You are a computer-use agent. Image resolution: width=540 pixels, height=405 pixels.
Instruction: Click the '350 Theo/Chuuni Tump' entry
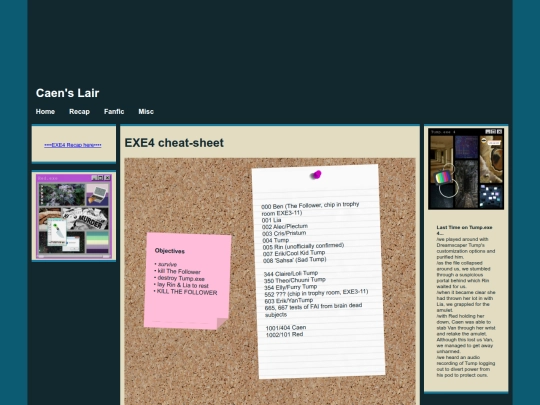(x=295, y=280)
